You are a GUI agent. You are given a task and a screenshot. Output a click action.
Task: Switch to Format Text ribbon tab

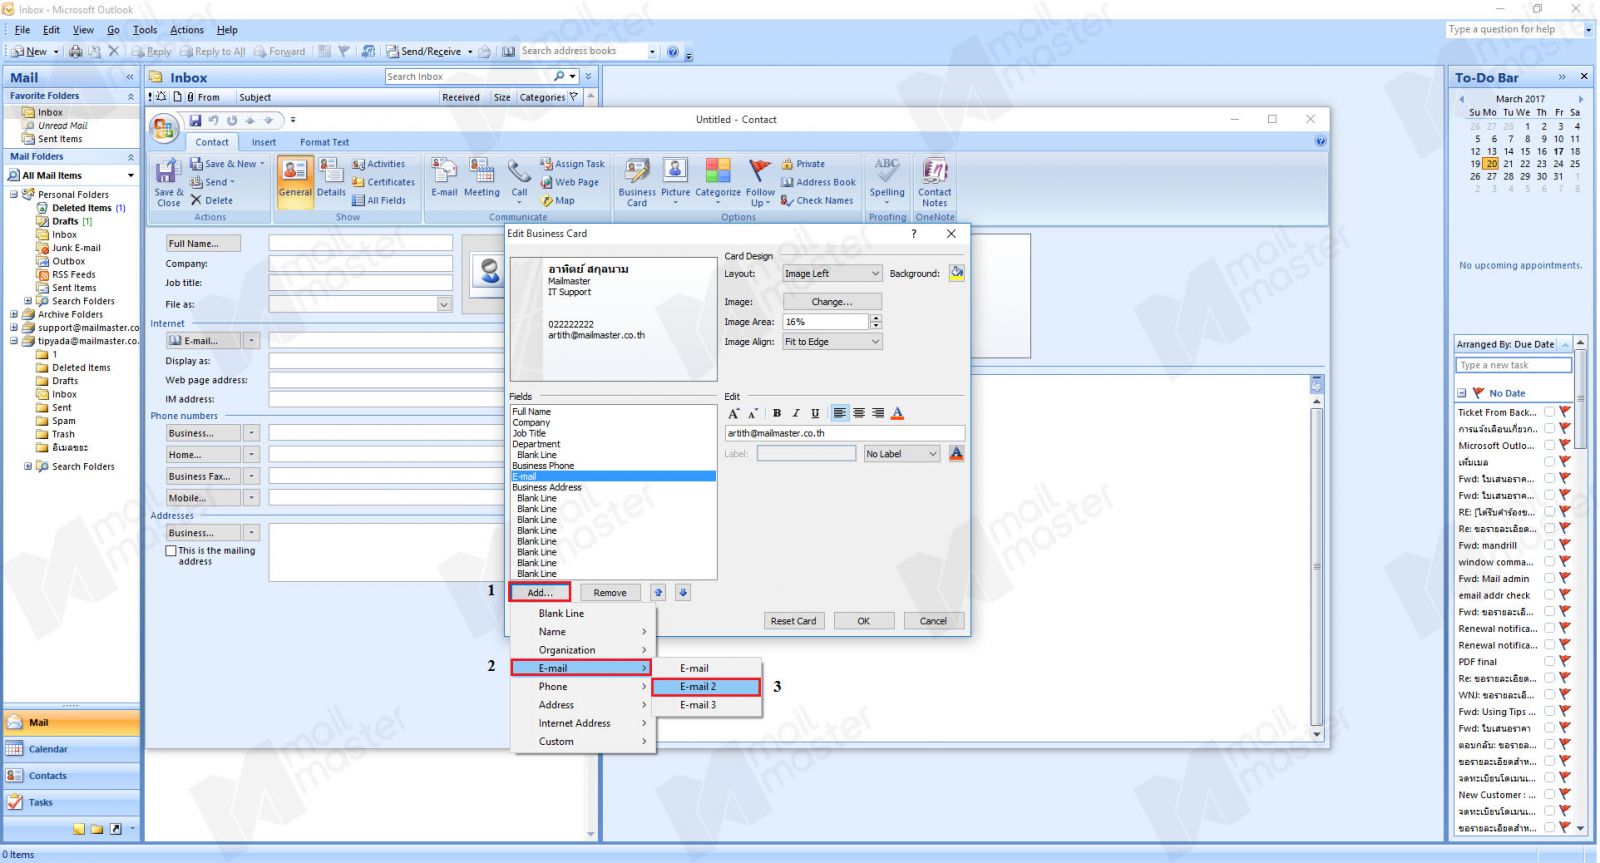(325, 142)
